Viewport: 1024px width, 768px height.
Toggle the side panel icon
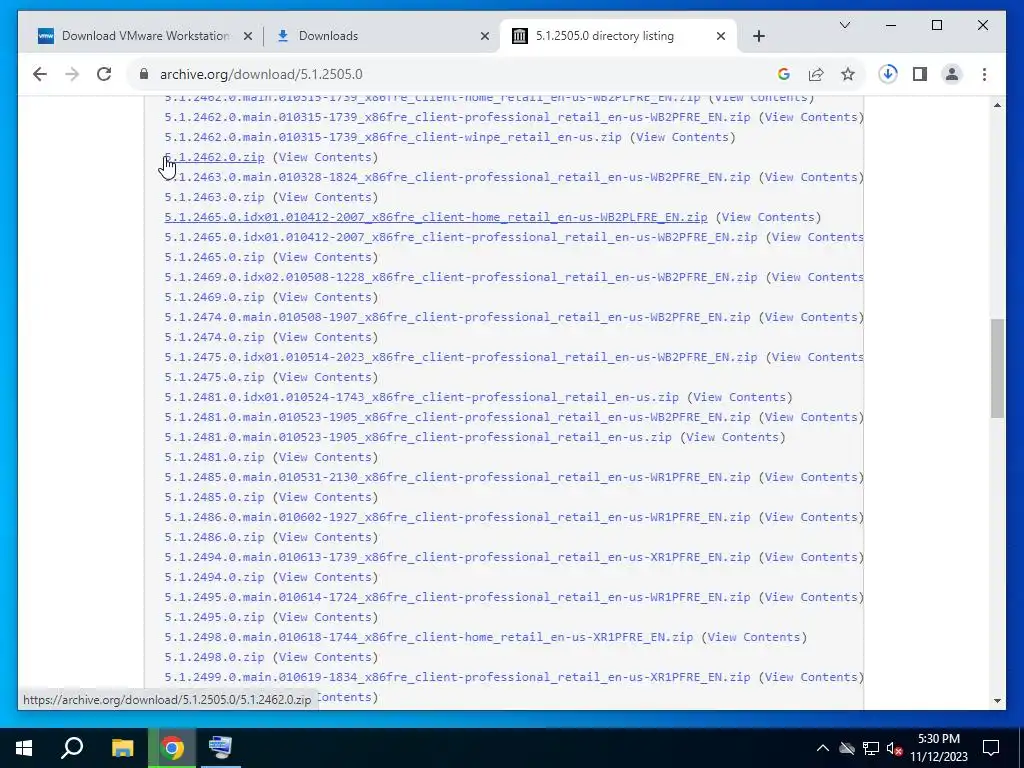[x=920, y=74]
